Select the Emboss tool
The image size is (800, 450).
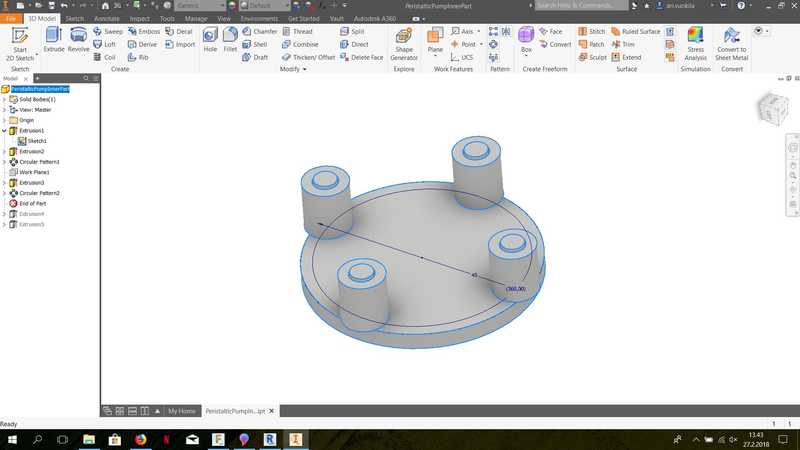(x=144, y=32)
